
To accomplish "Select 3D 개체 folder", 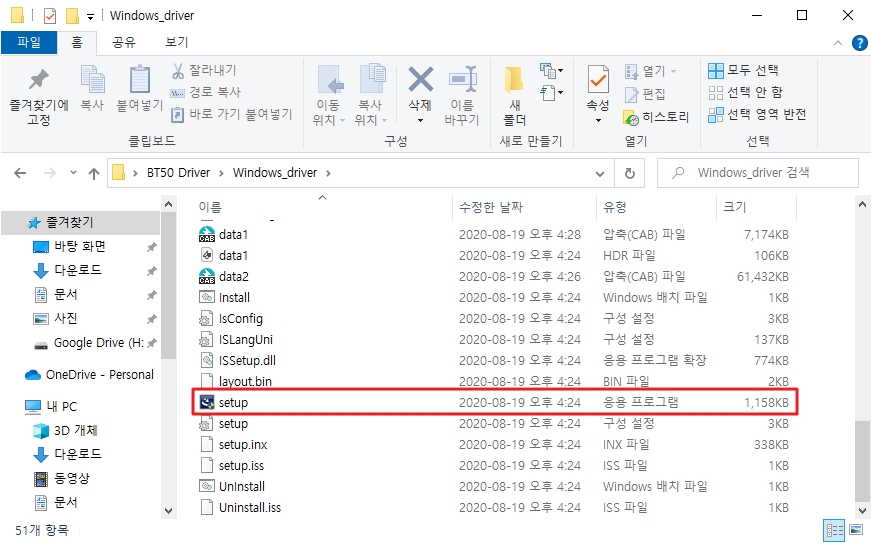I will coord(76,431).
